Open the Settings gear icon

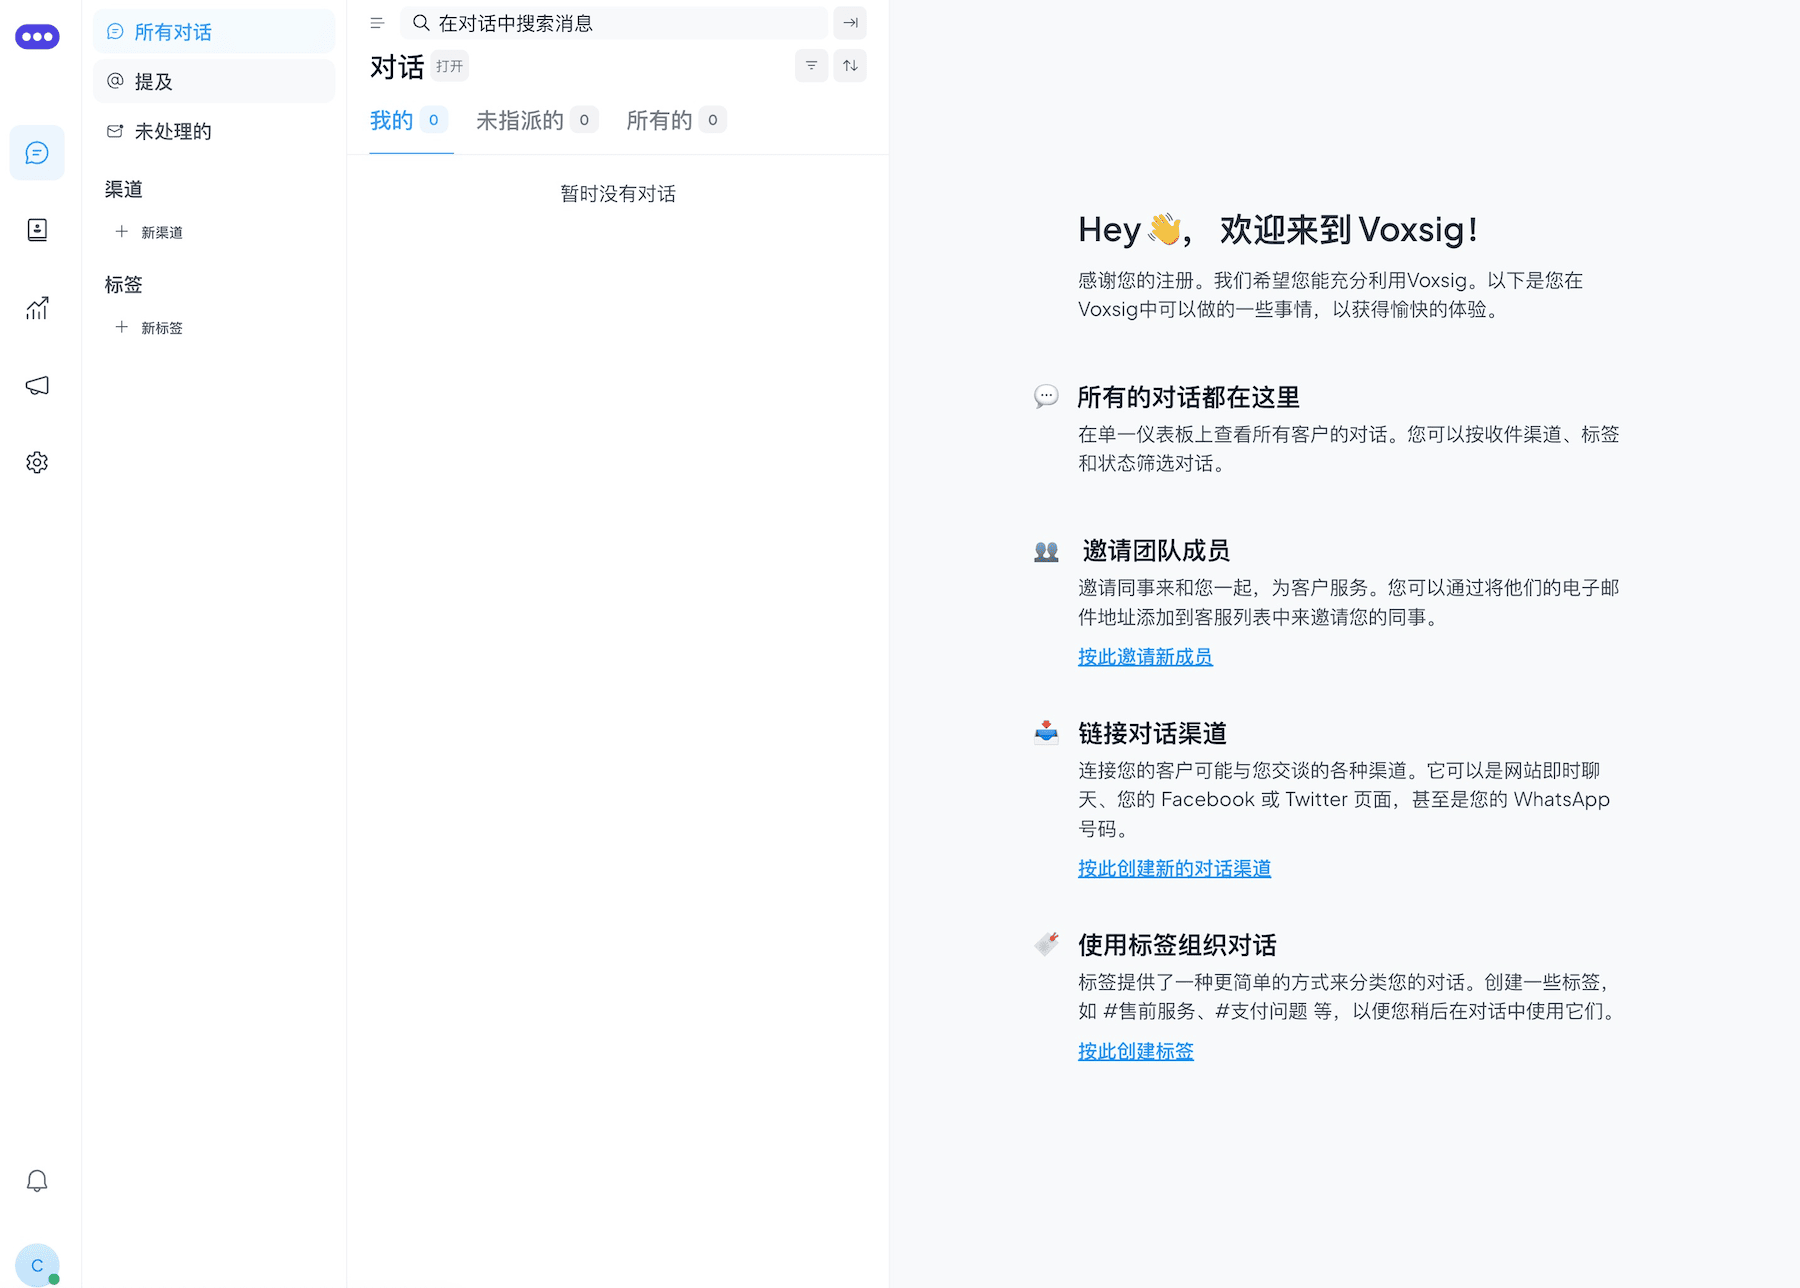tap(37, 462)
